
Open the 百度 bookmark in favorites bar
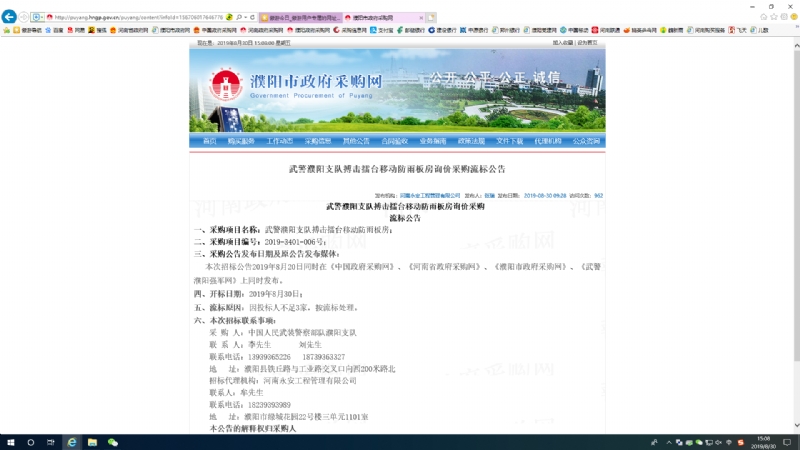(x=54, y=30)
